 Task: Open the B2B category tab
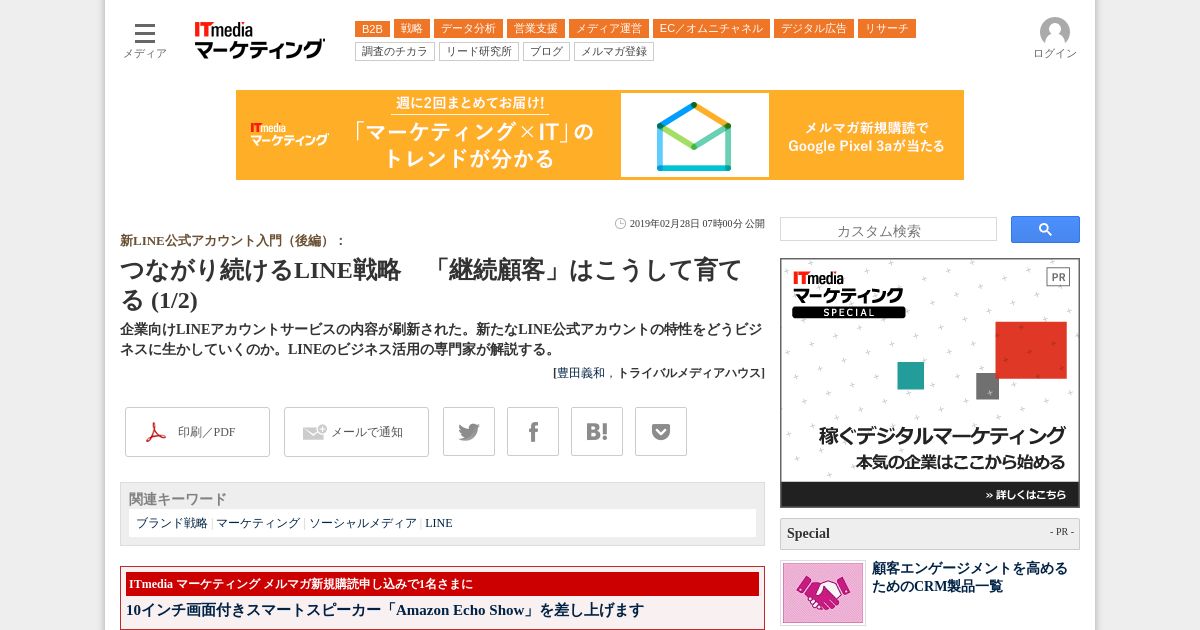point(372,29)
